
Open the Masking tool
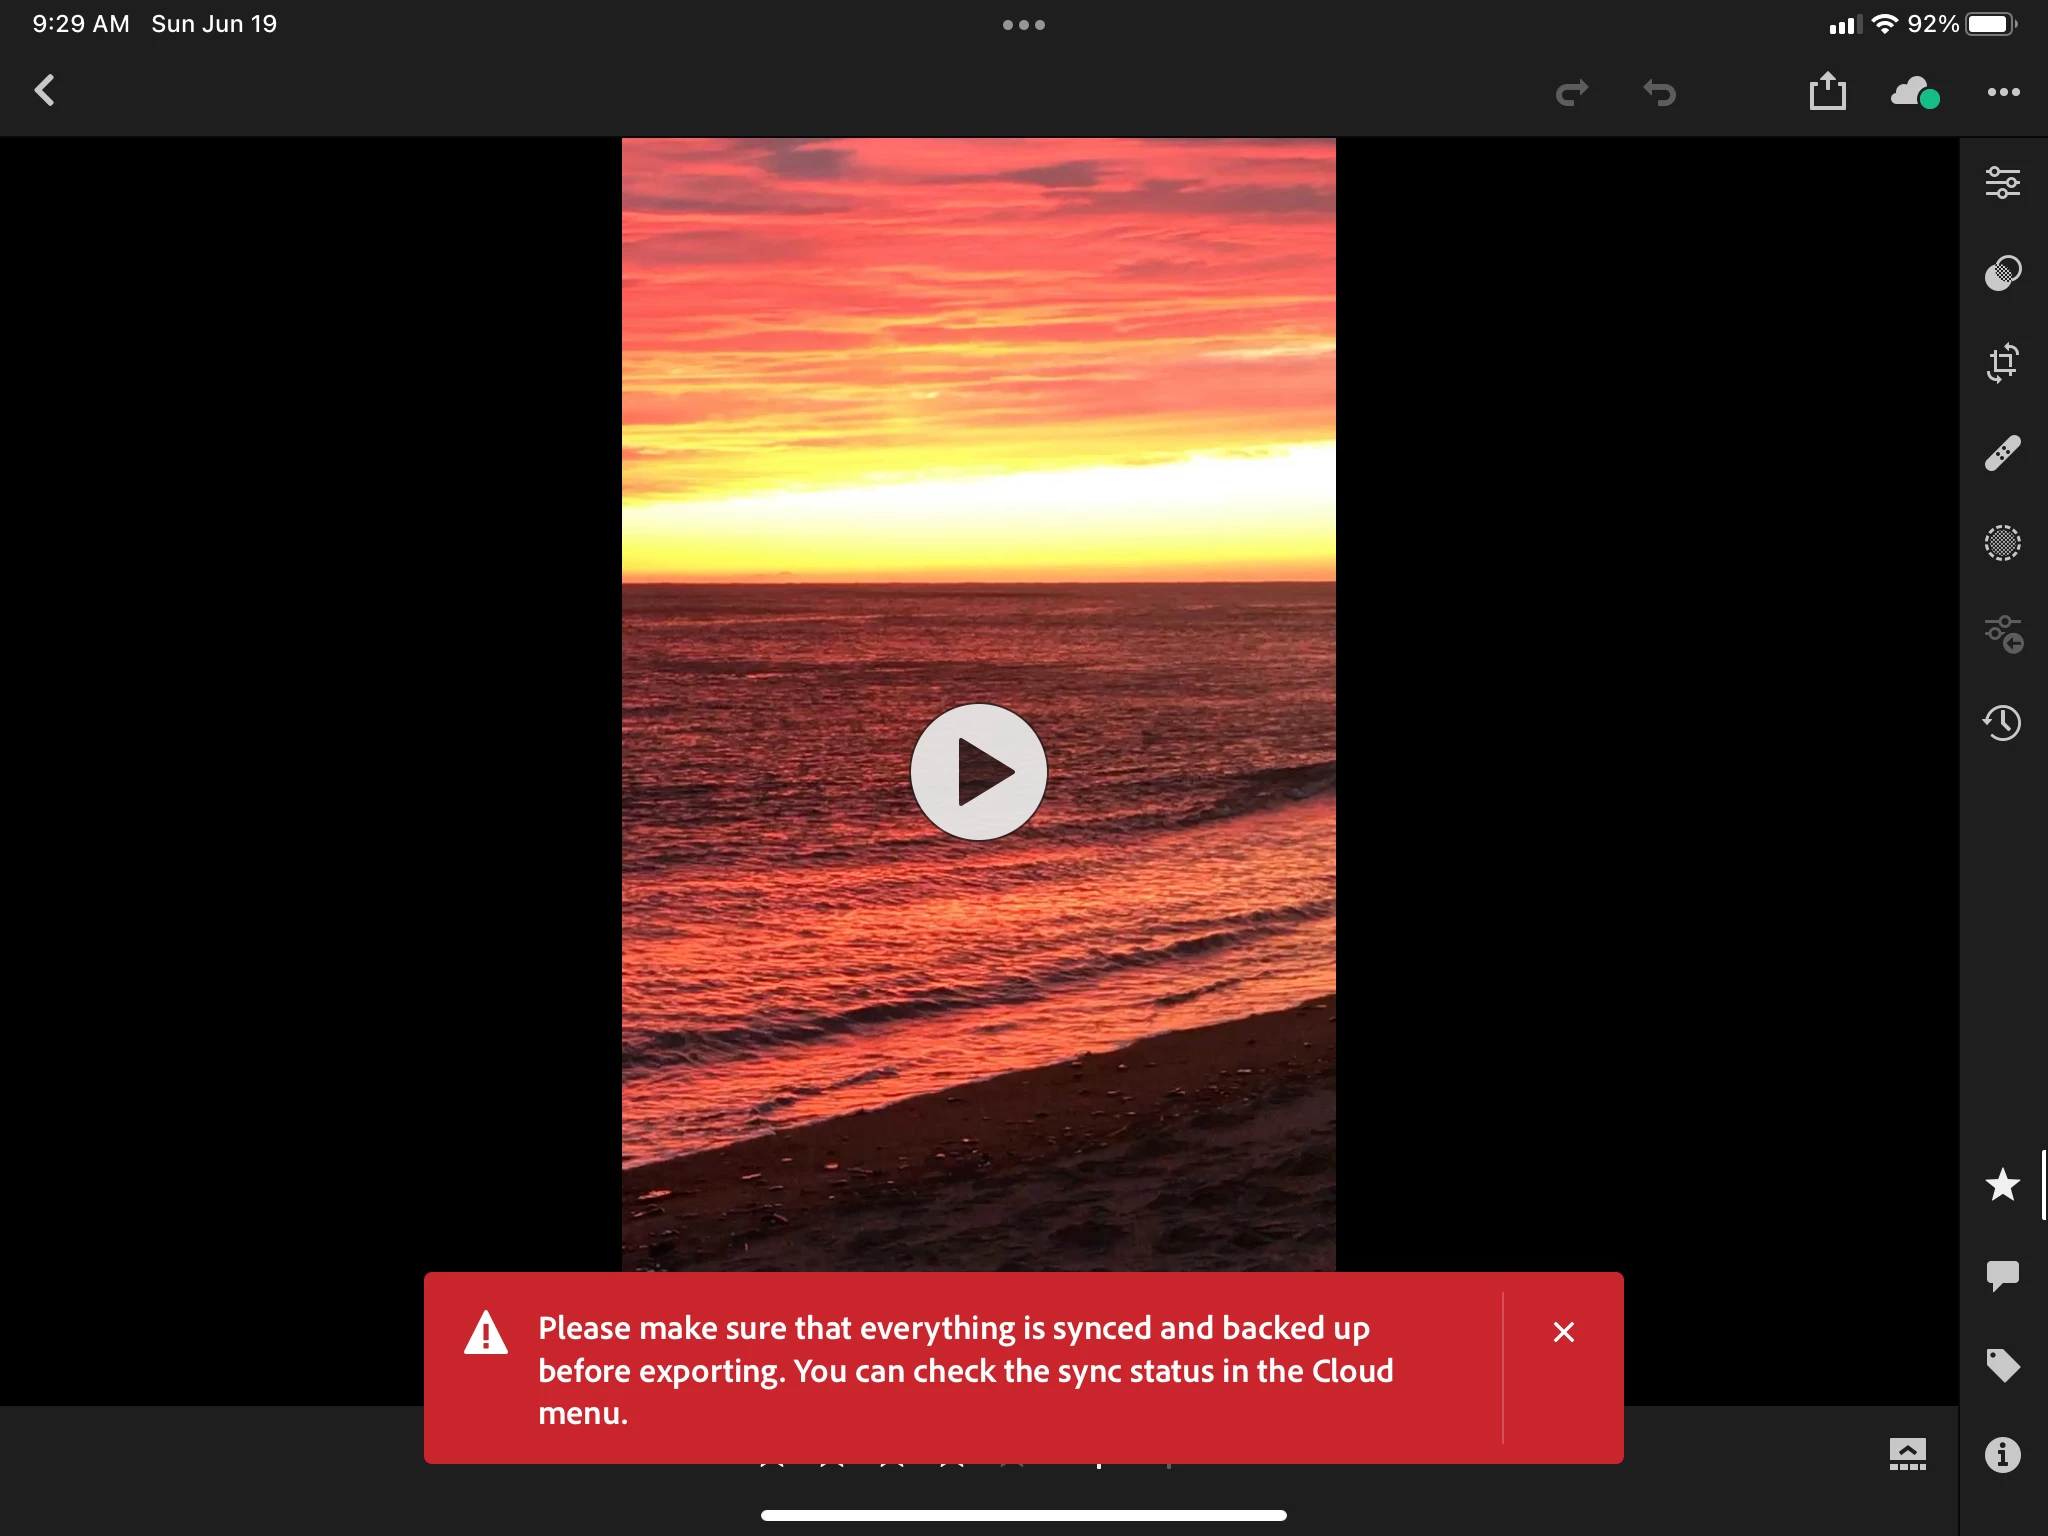coord(2002,543)
